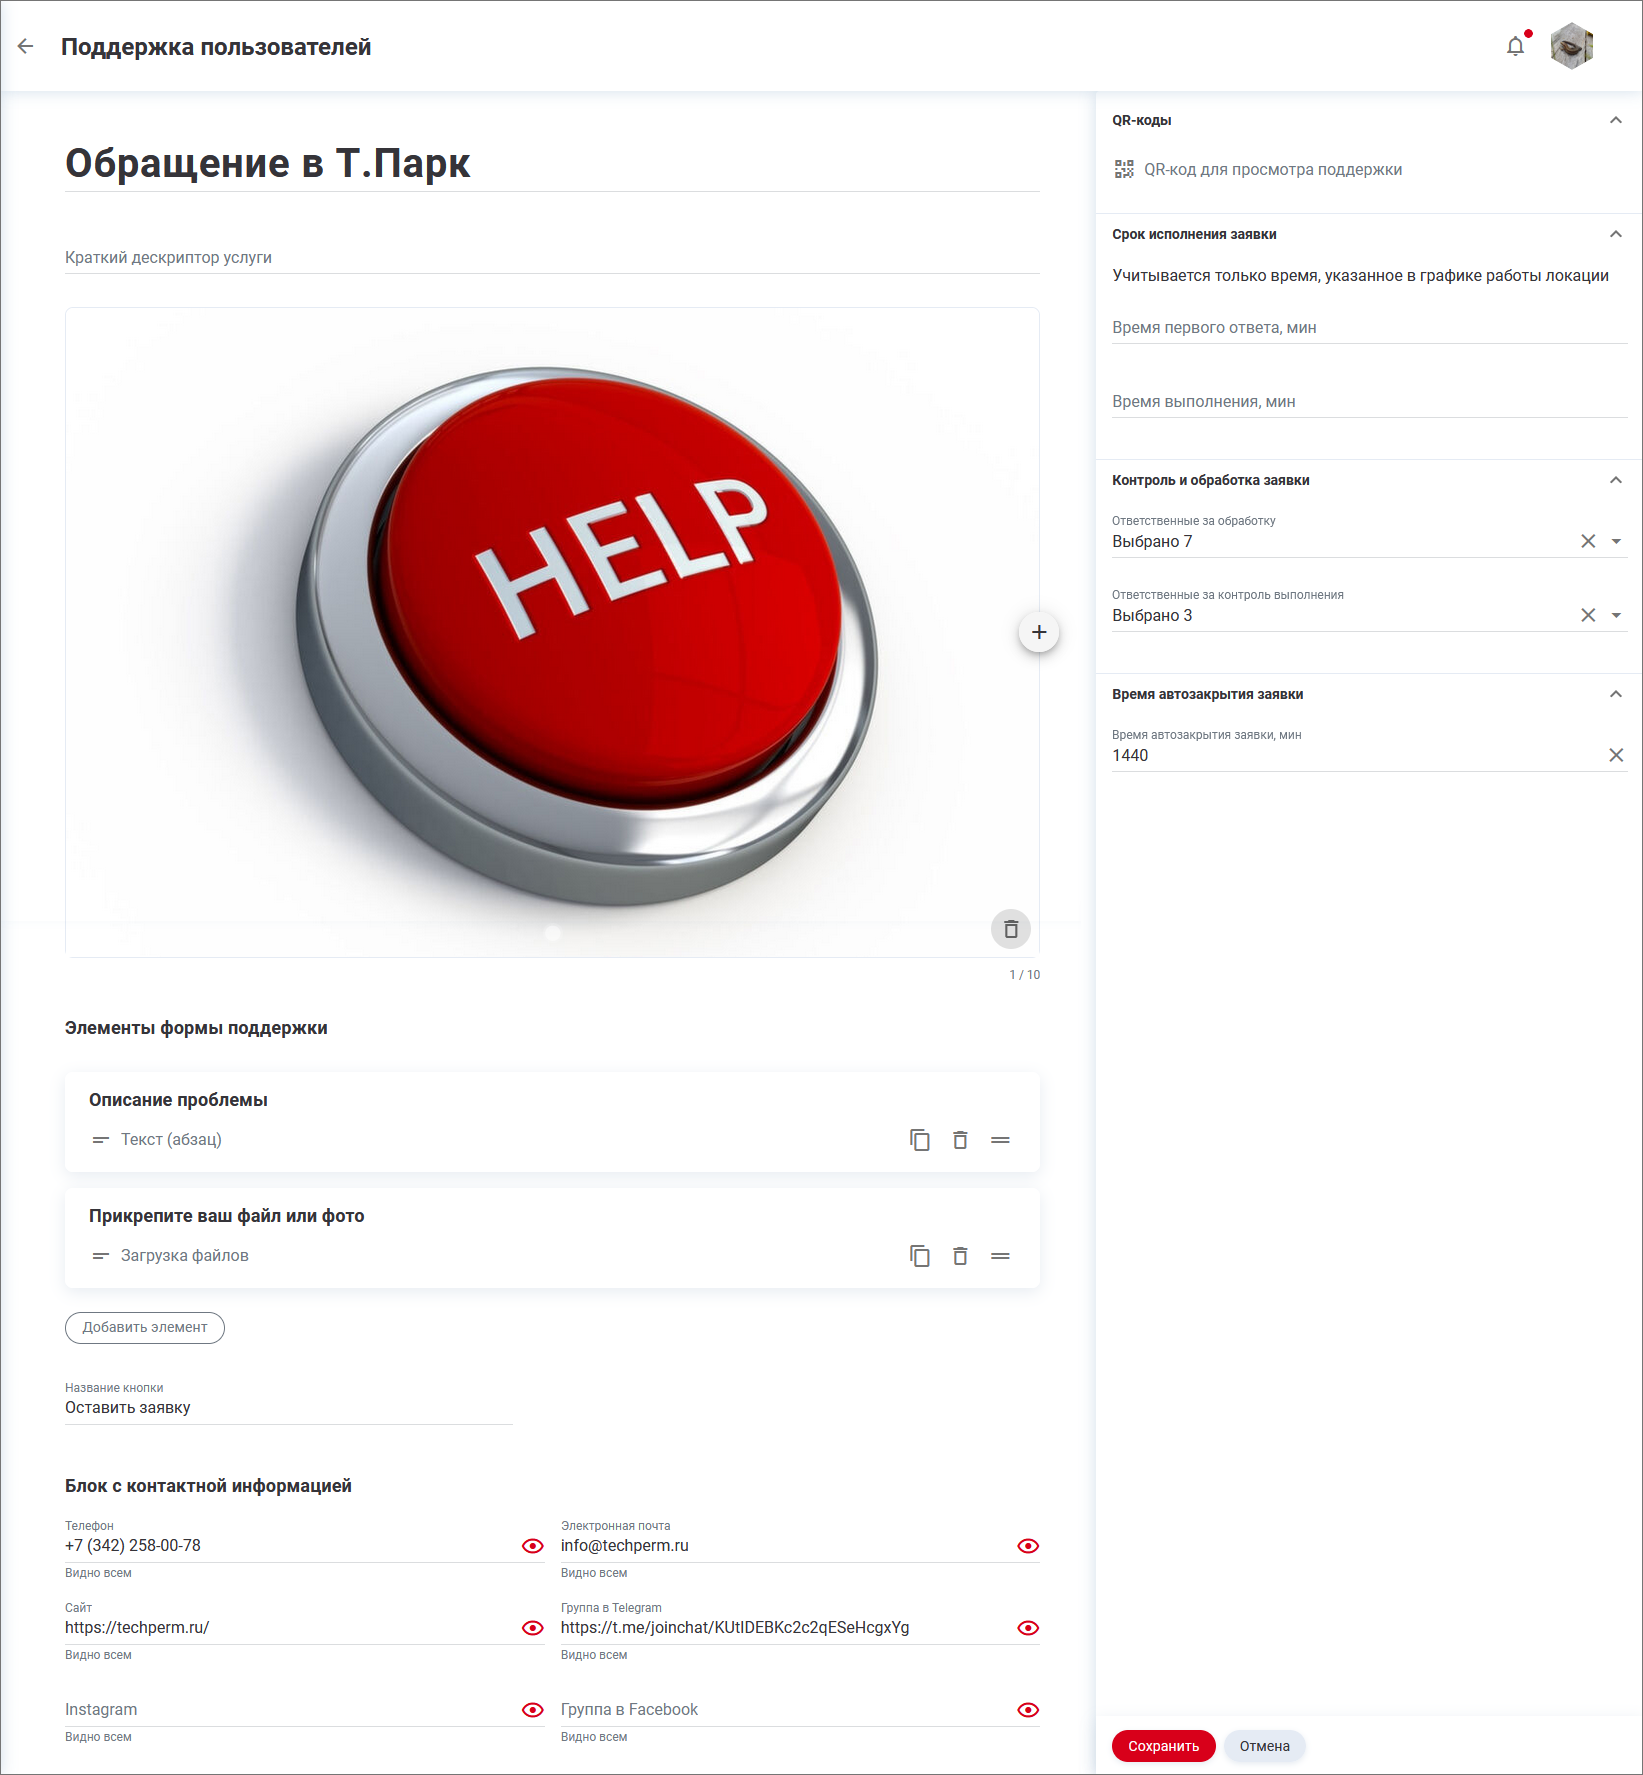
Task: Open QR-код для просмотра поддержки
Action: pyautogui.click(x=1272, y=170)
